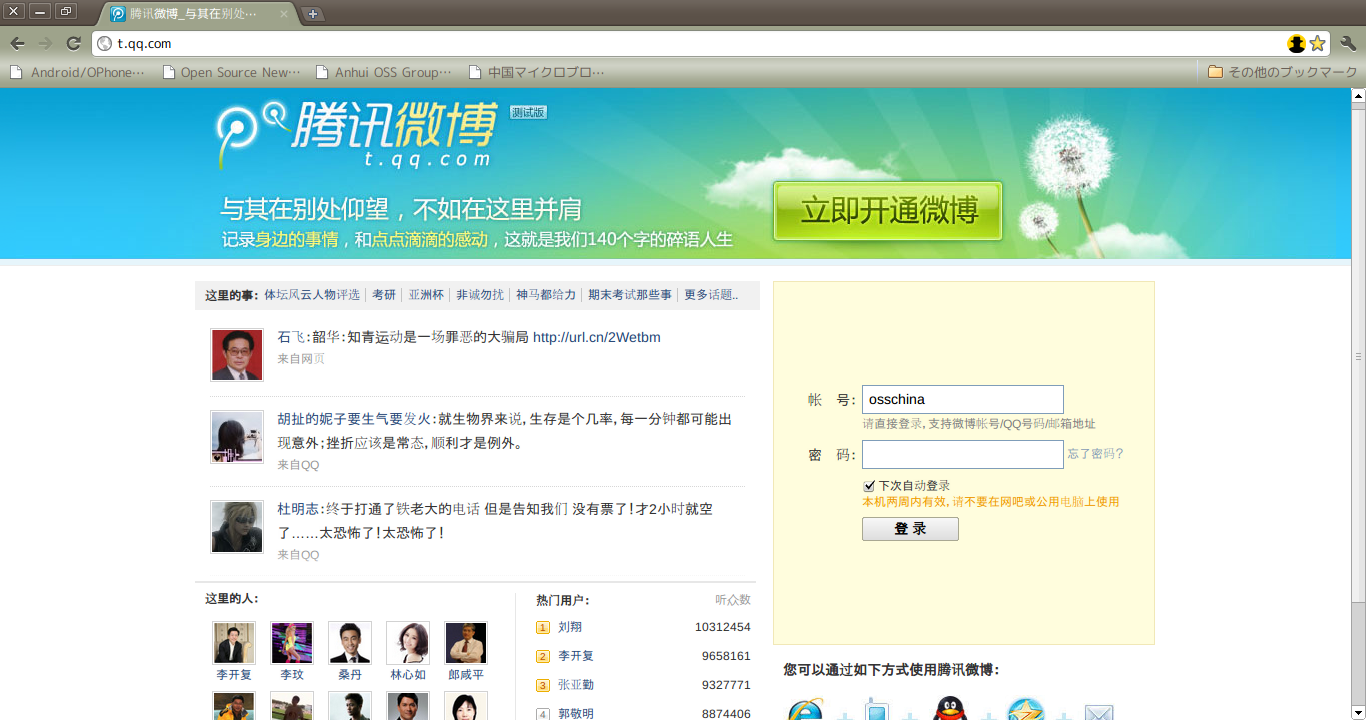Open the 中国マイクロブロ bookmark
This screenshot has height=720, width=1366.
click(537, 72)
